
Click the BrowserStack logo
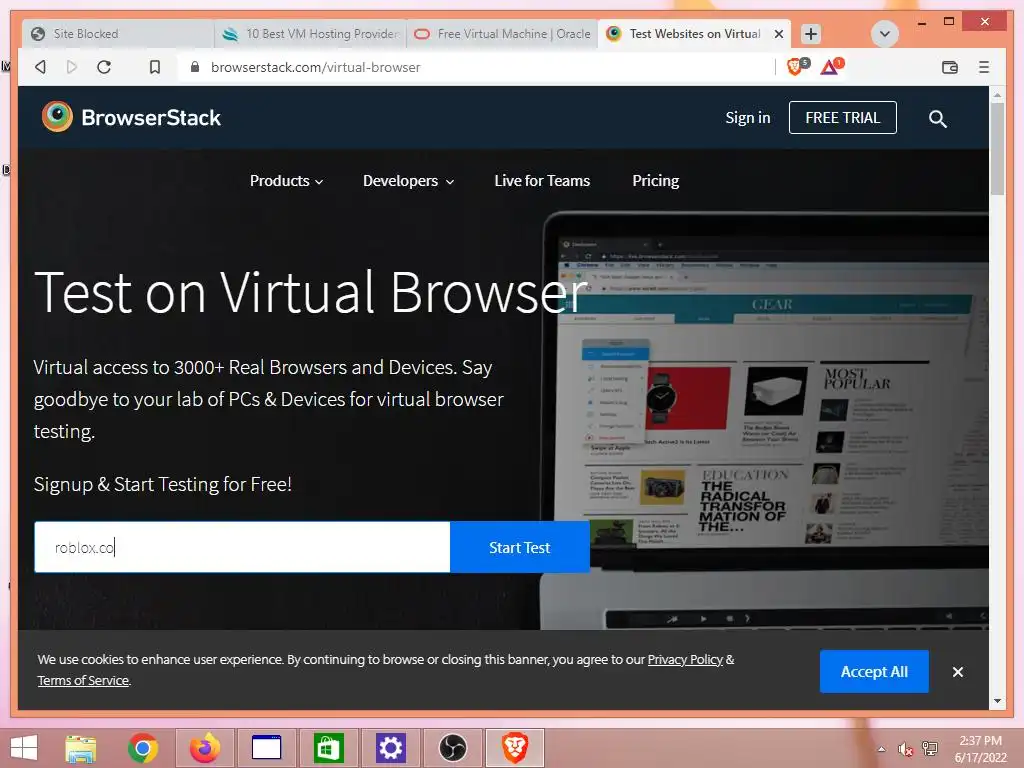click(131, 118)
